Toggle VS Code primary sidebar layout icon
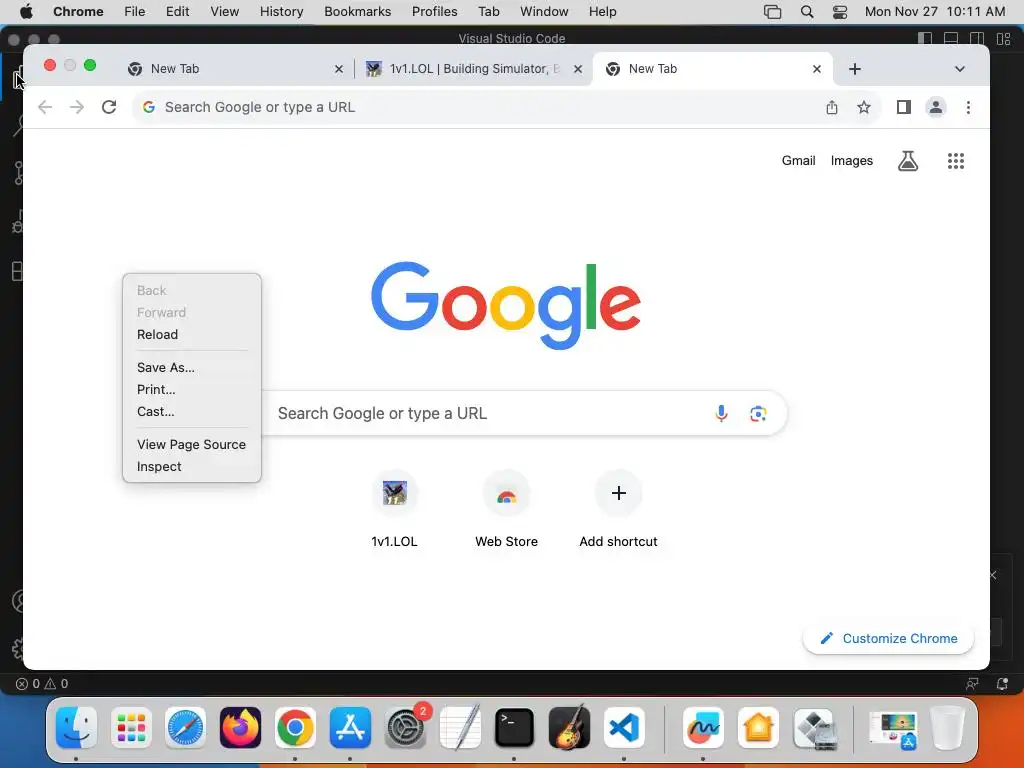Screen dimensions: 1024x768 [925, 39]
